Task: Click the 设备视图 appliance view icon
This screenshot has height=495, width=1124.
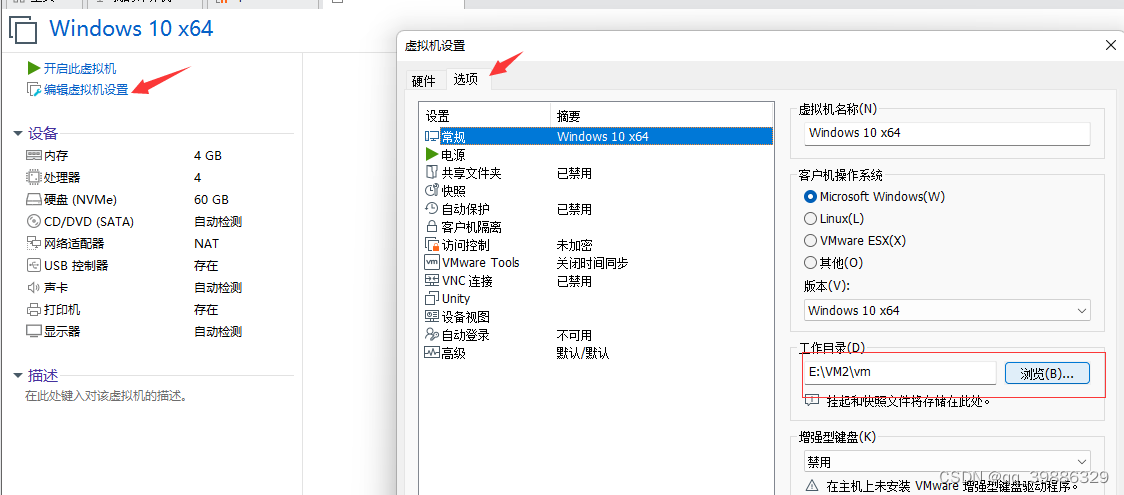Action: pos(432,317)
